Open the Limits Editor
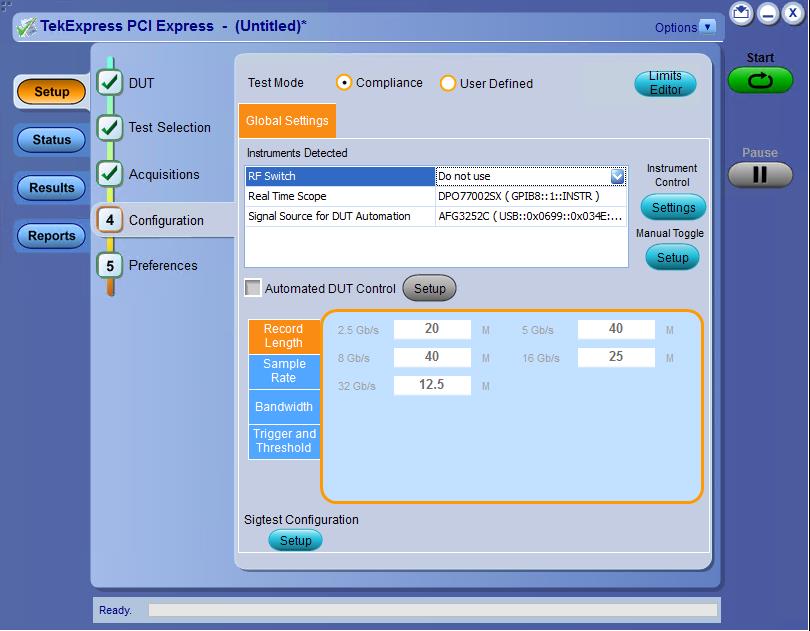 [x=665, y=83]
